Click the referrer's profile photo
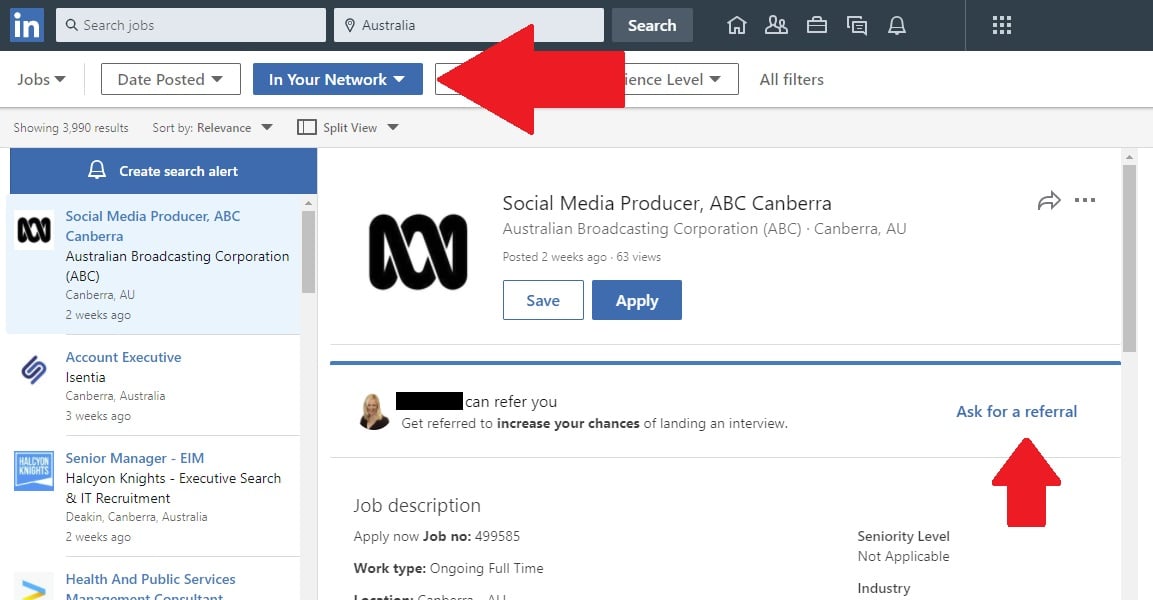The height and width of the screenshot is (600, 1153). (374, 412)
